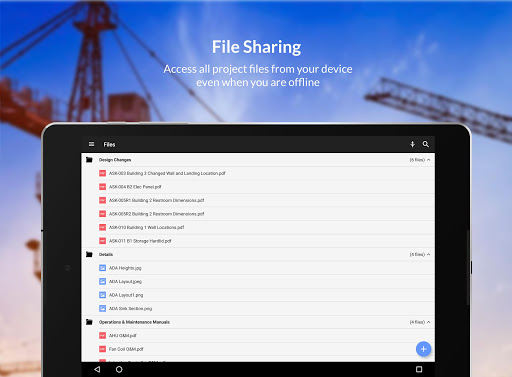Tap the blue plus floating button
The height and width of the screenshot is (377, 512).
coord(423,349)
